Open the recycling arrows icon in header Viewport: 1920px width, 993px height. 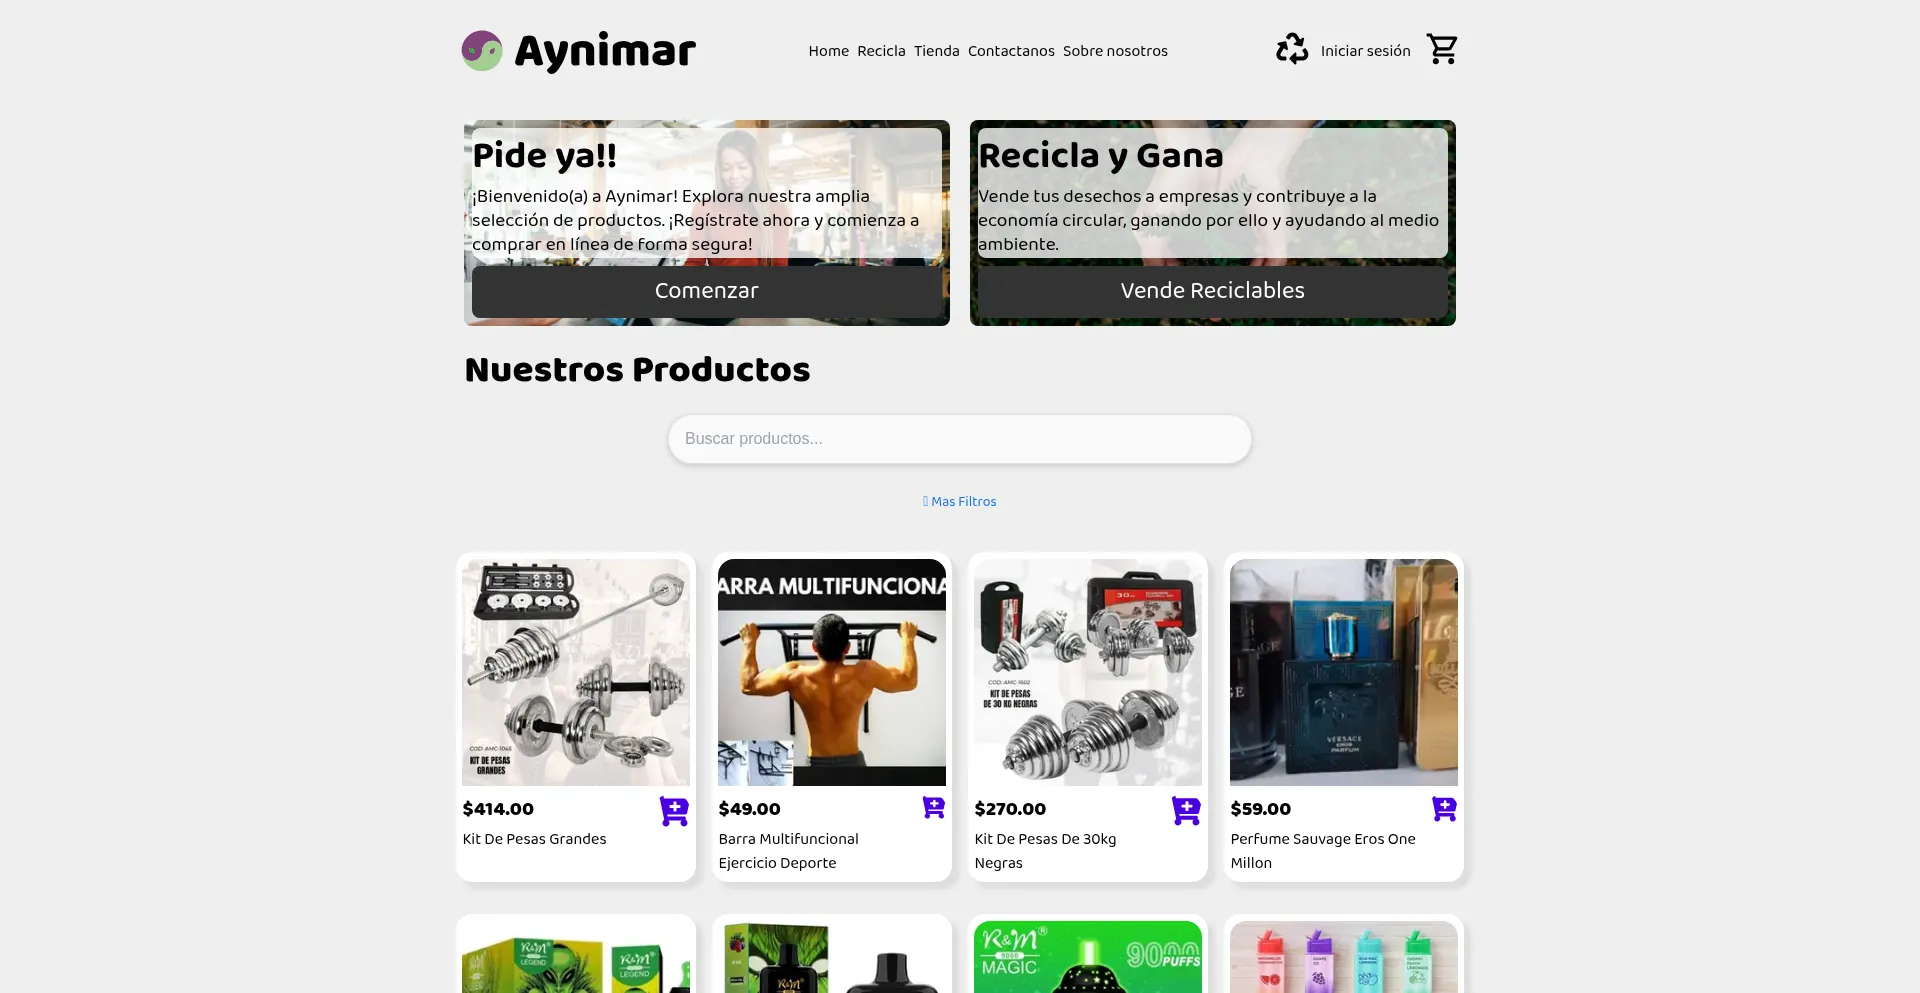click(x=1292, y=49)
